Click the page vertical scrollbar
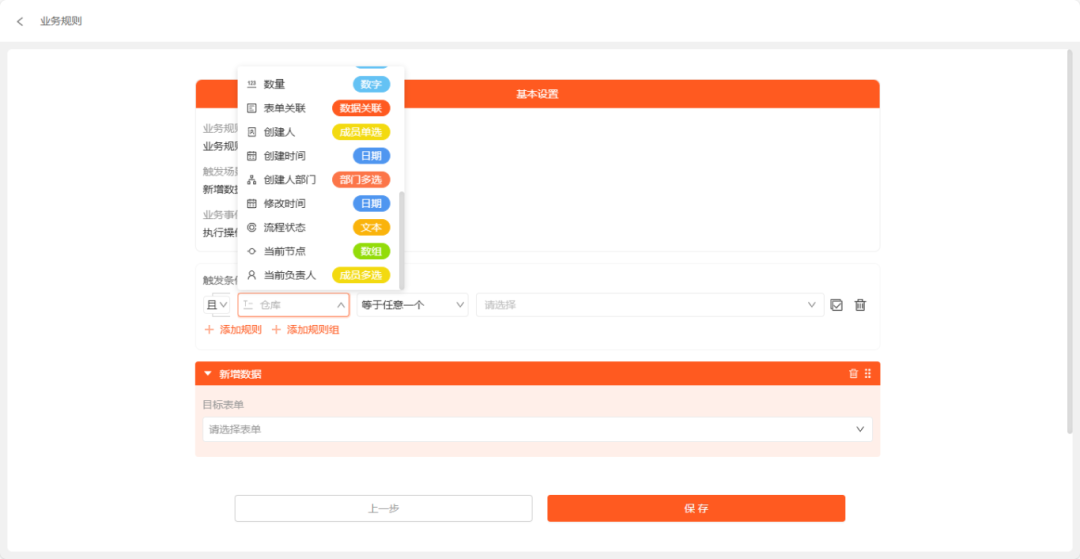The height and width of the screenshot is (559, 1080). point(1070,241)
